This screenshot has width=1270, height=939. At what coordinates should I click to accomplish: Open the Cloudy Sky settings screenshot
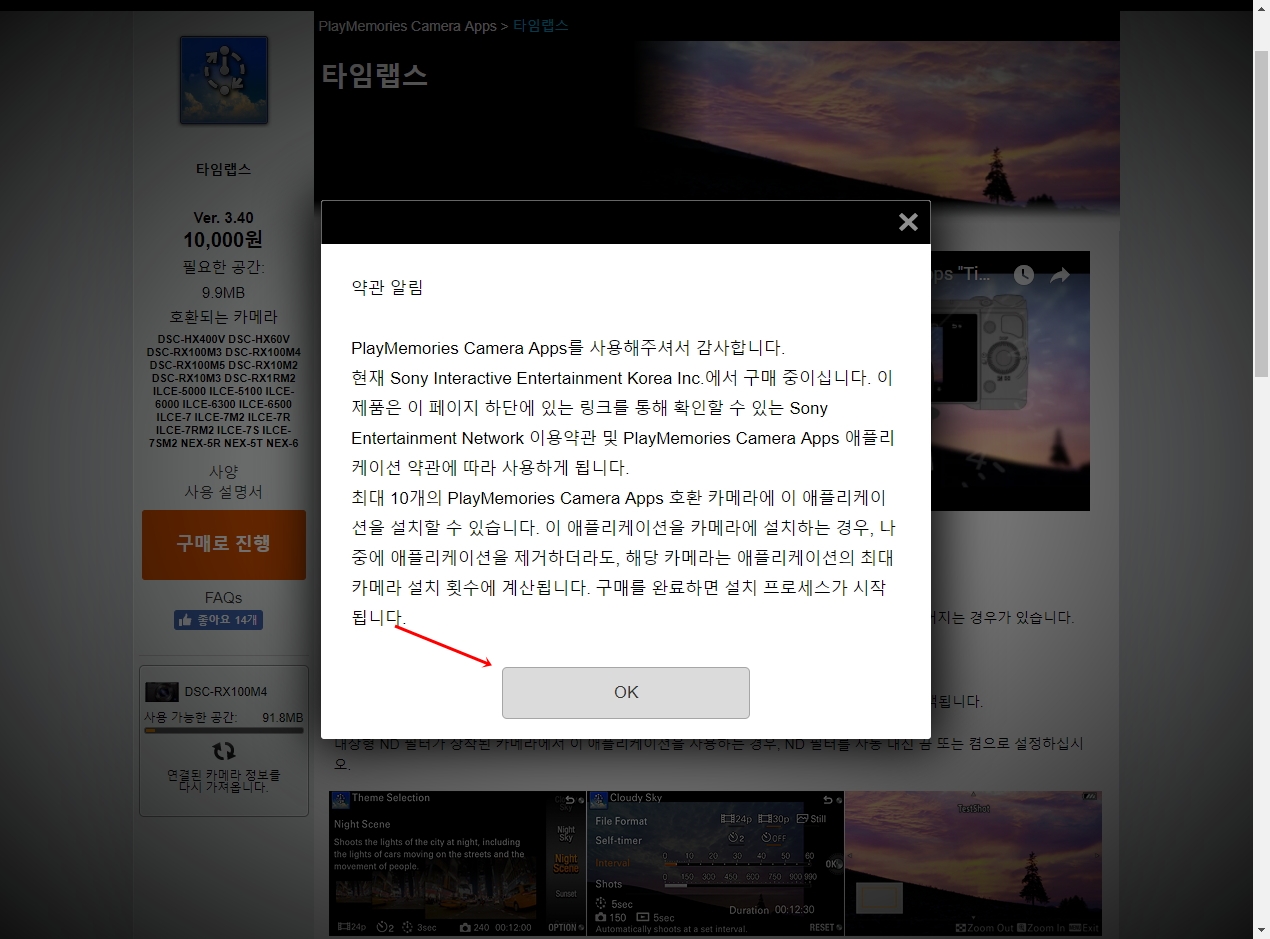pos(716,863)
